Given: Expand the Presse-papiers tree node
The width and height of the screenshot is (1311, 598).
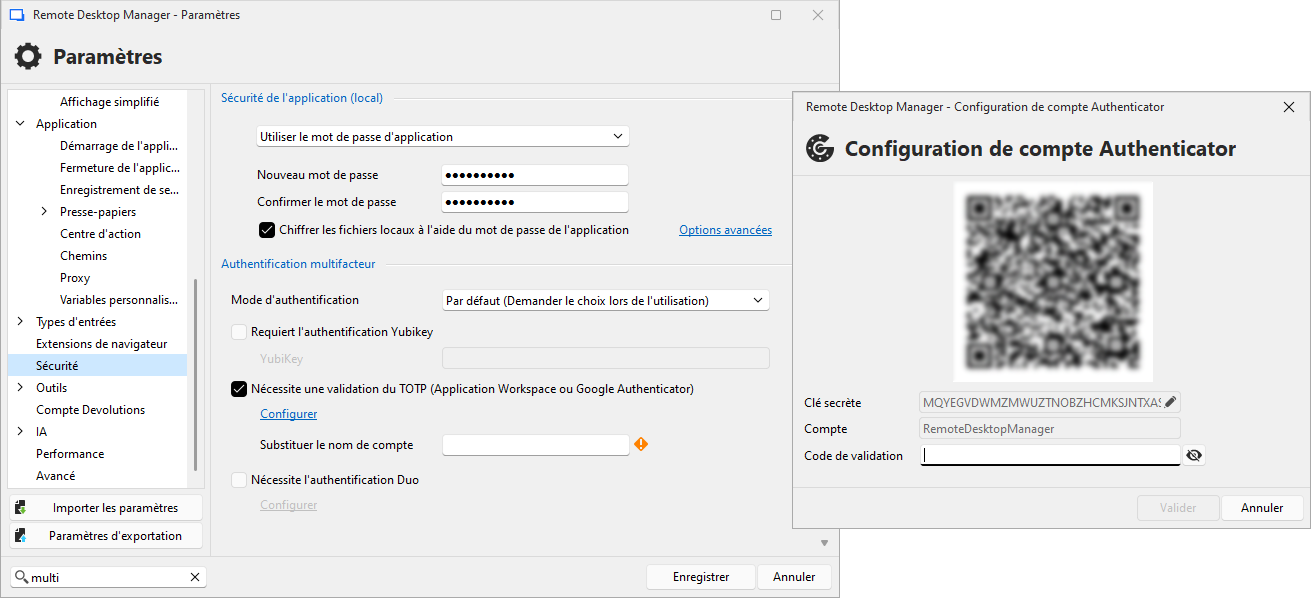Looking at the screenshot, I should pos(44,212).
